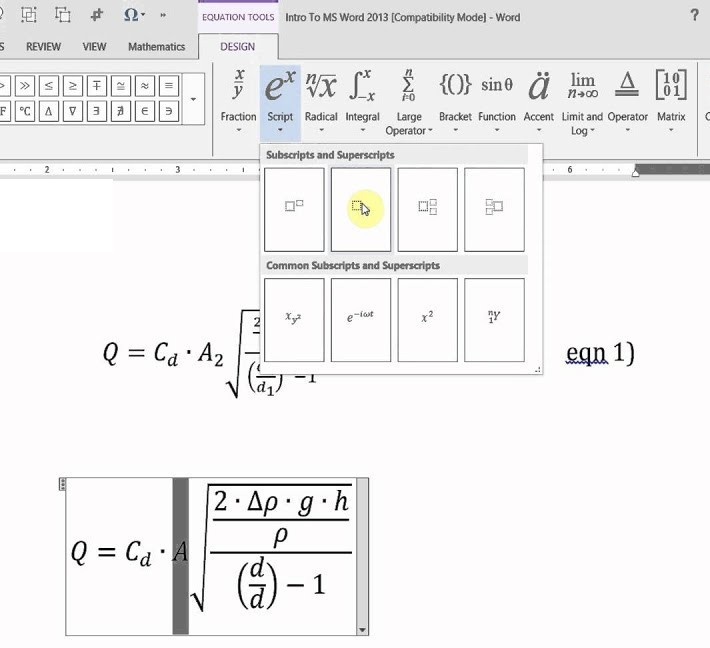Select the Accent structure icon
This screenshot has height=648, width=710.
pos(538,102)
